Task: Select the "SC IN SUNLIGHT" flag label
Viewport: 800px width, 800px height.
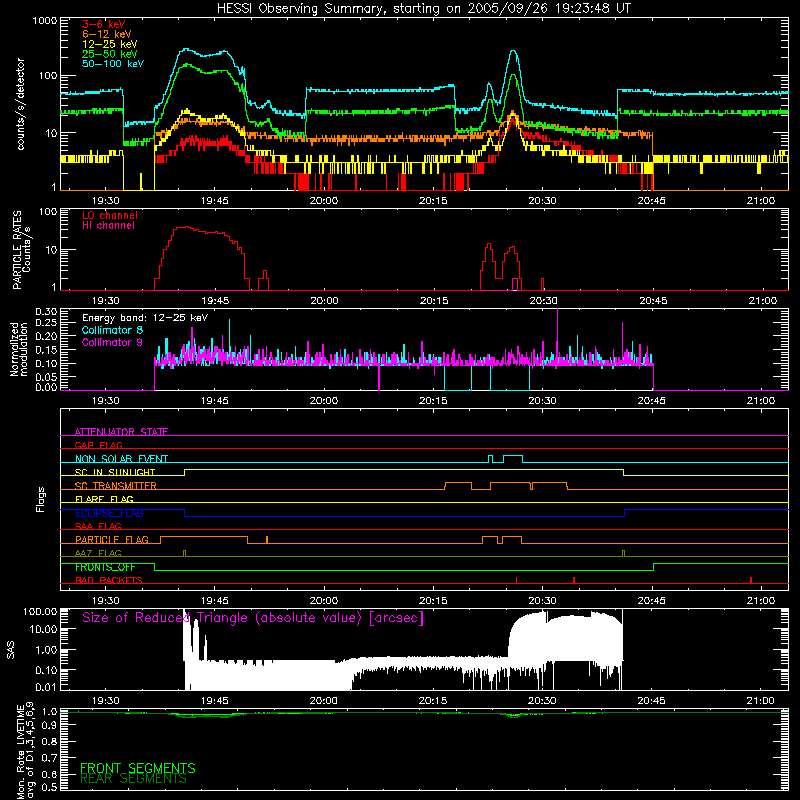Action: 115,472
